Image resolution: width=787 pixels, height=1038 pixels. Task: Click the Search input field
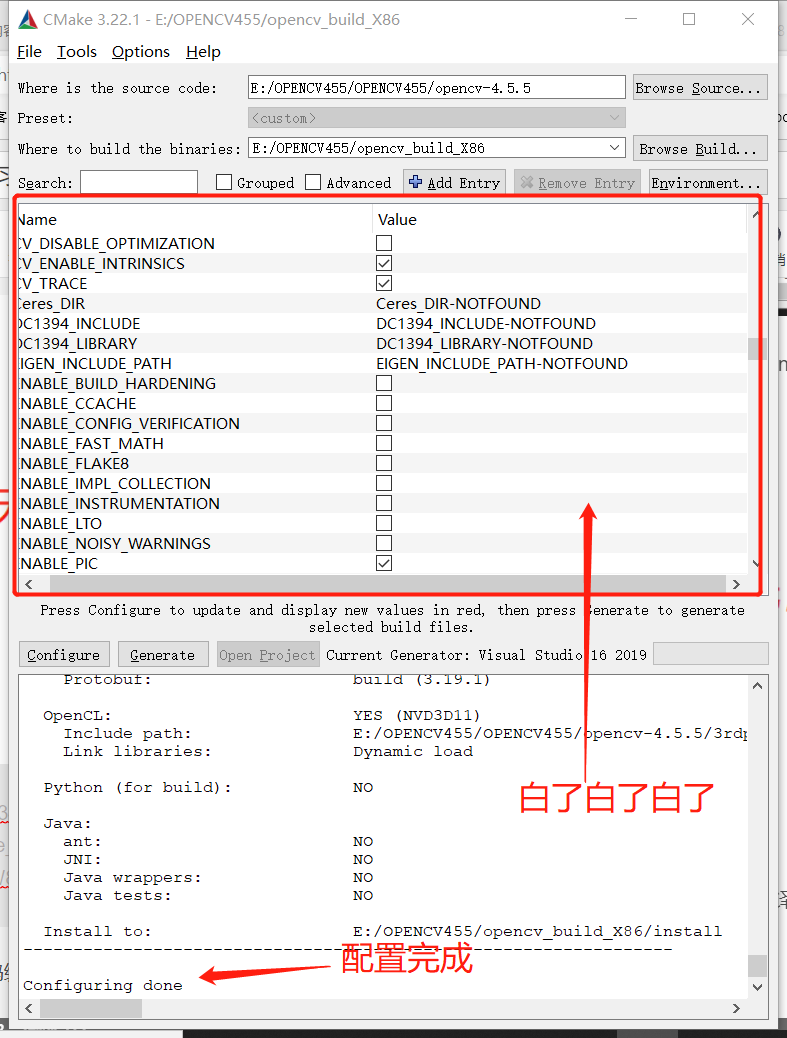(x=139, y=183)
